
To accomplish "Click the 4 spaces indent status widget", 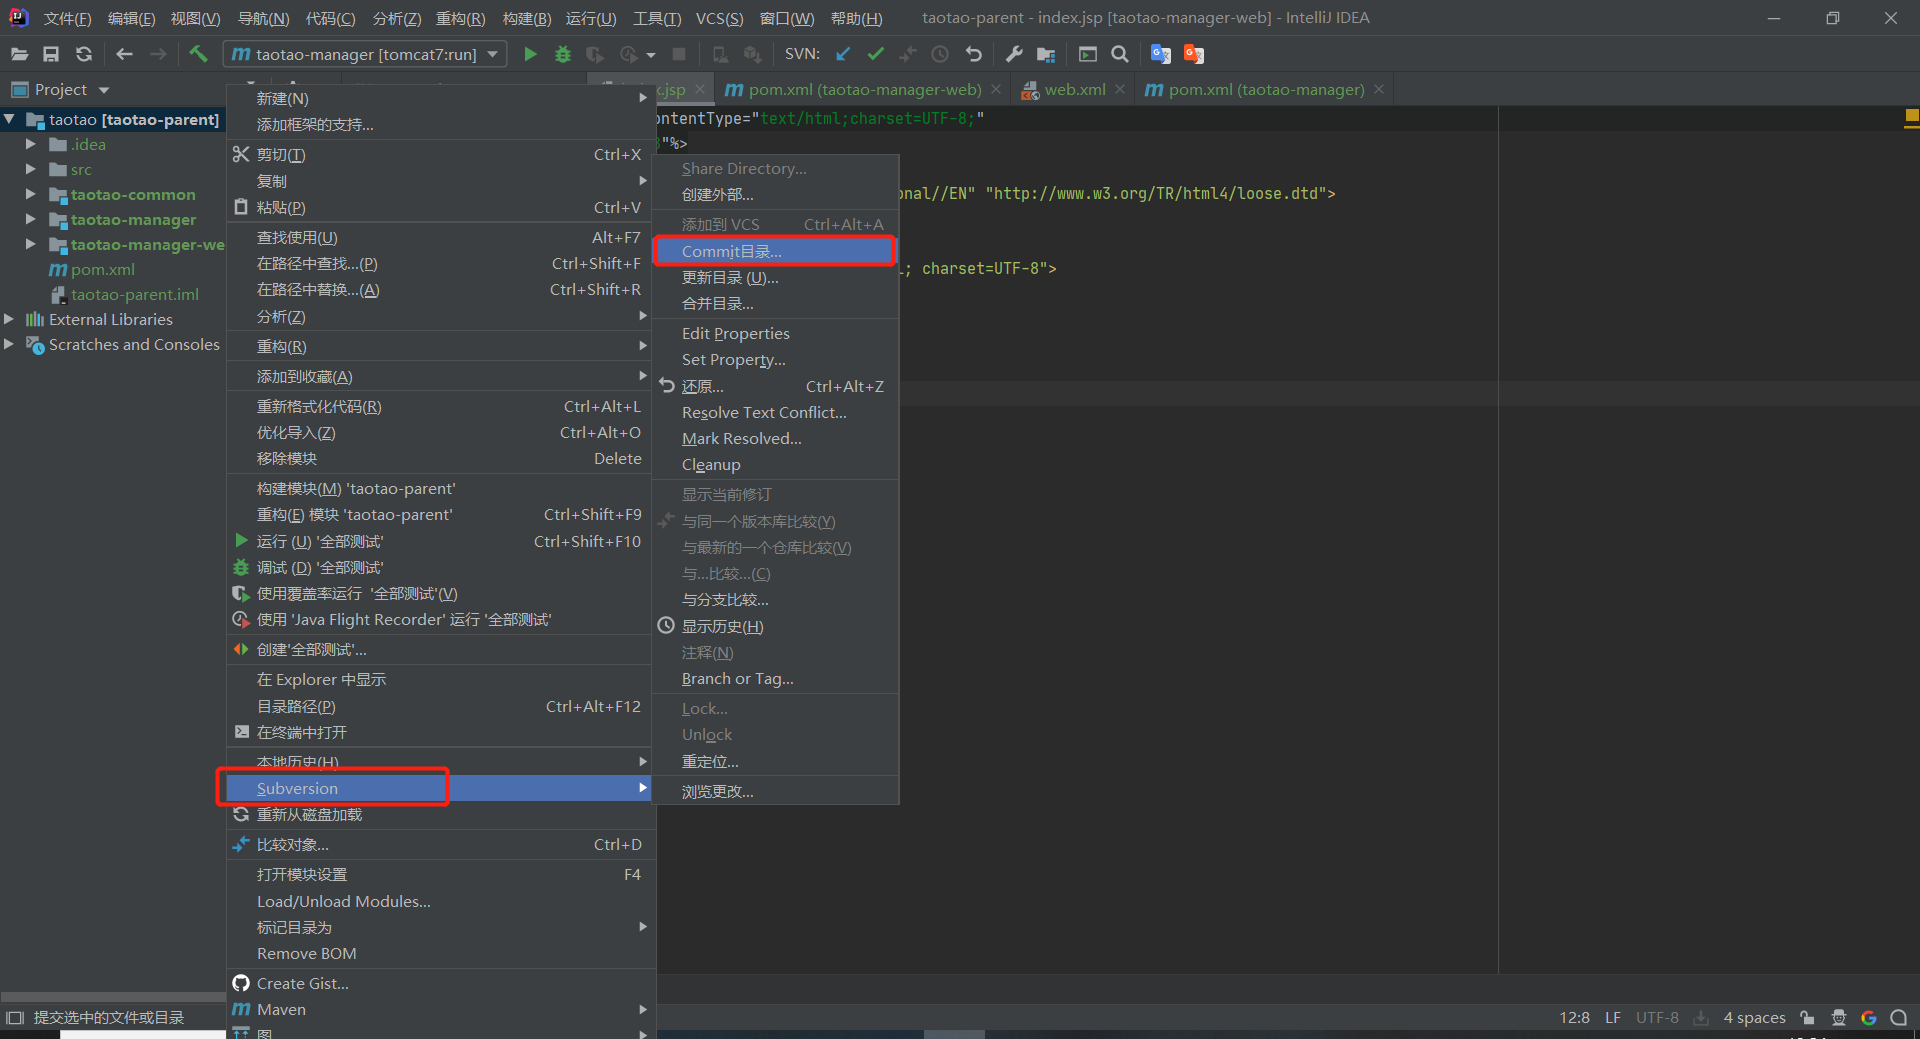I will pos(1754,1017).
